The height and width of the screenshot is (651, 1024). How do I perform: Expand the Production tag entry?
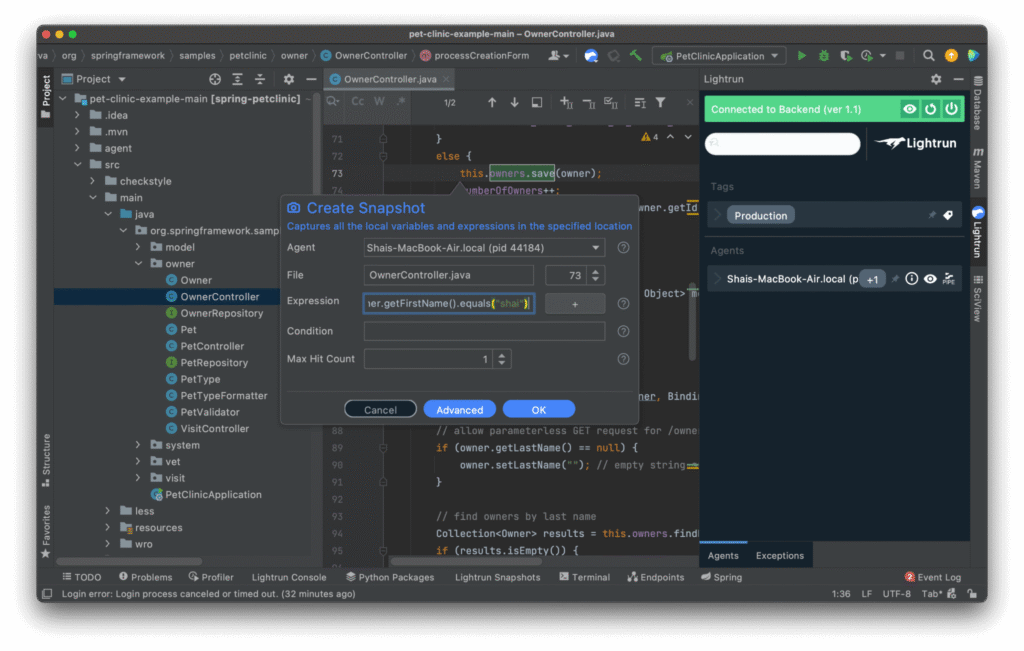pos(718,214)
